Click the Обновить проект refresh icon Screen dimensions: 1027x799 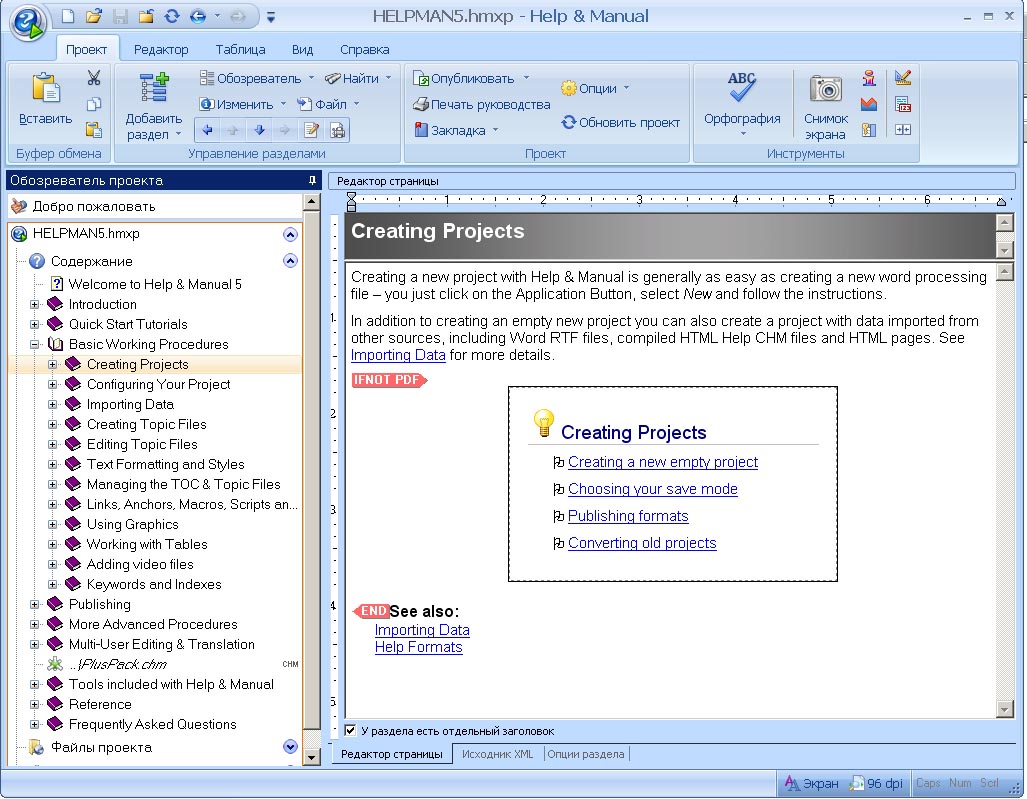click(569, 122)
